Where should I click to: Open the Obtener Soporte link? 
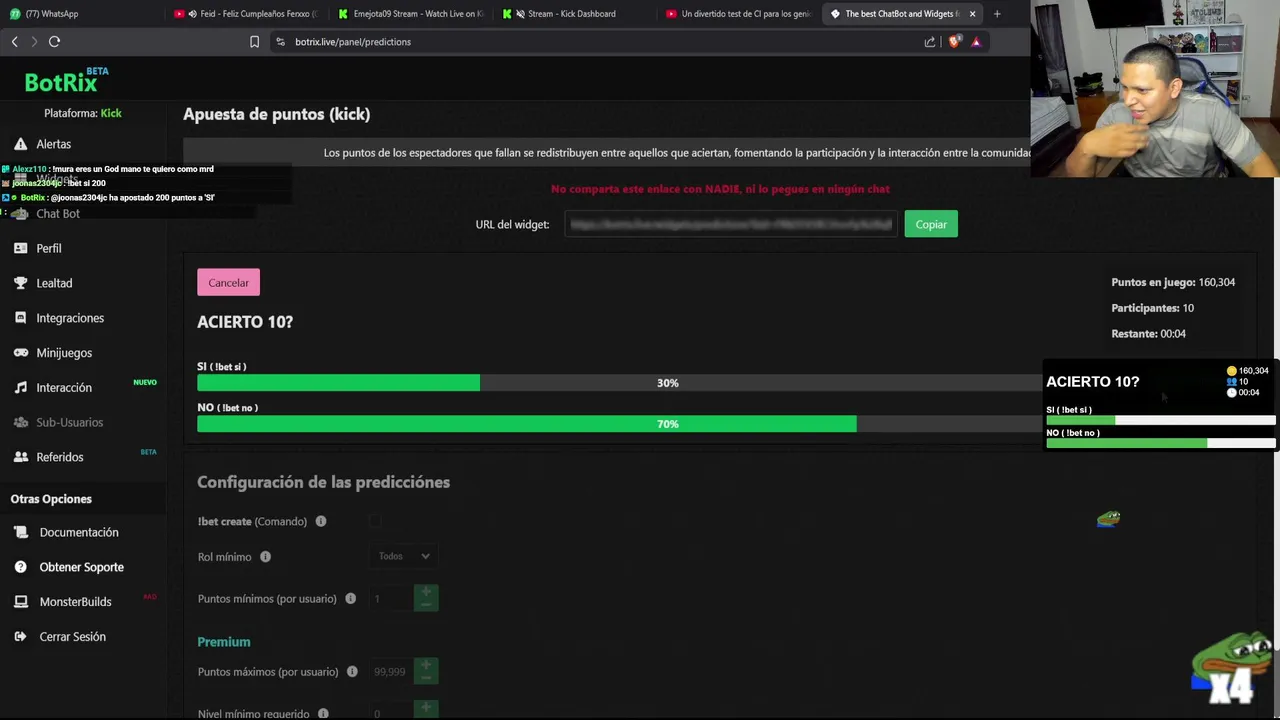pyautogui.click(x=82, y=567)
